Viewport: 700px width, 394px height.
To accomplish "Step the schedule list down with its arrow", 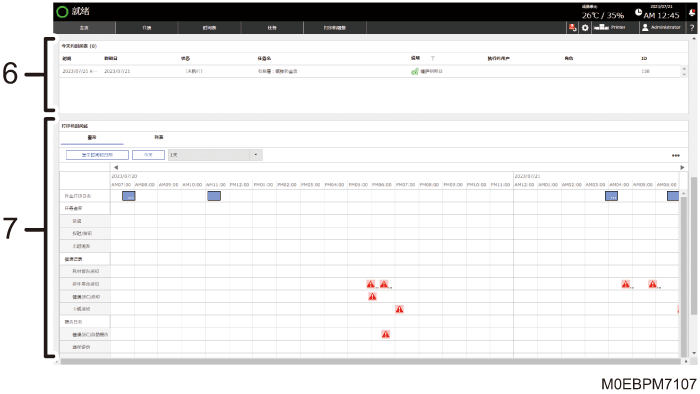I will [684, 74].
